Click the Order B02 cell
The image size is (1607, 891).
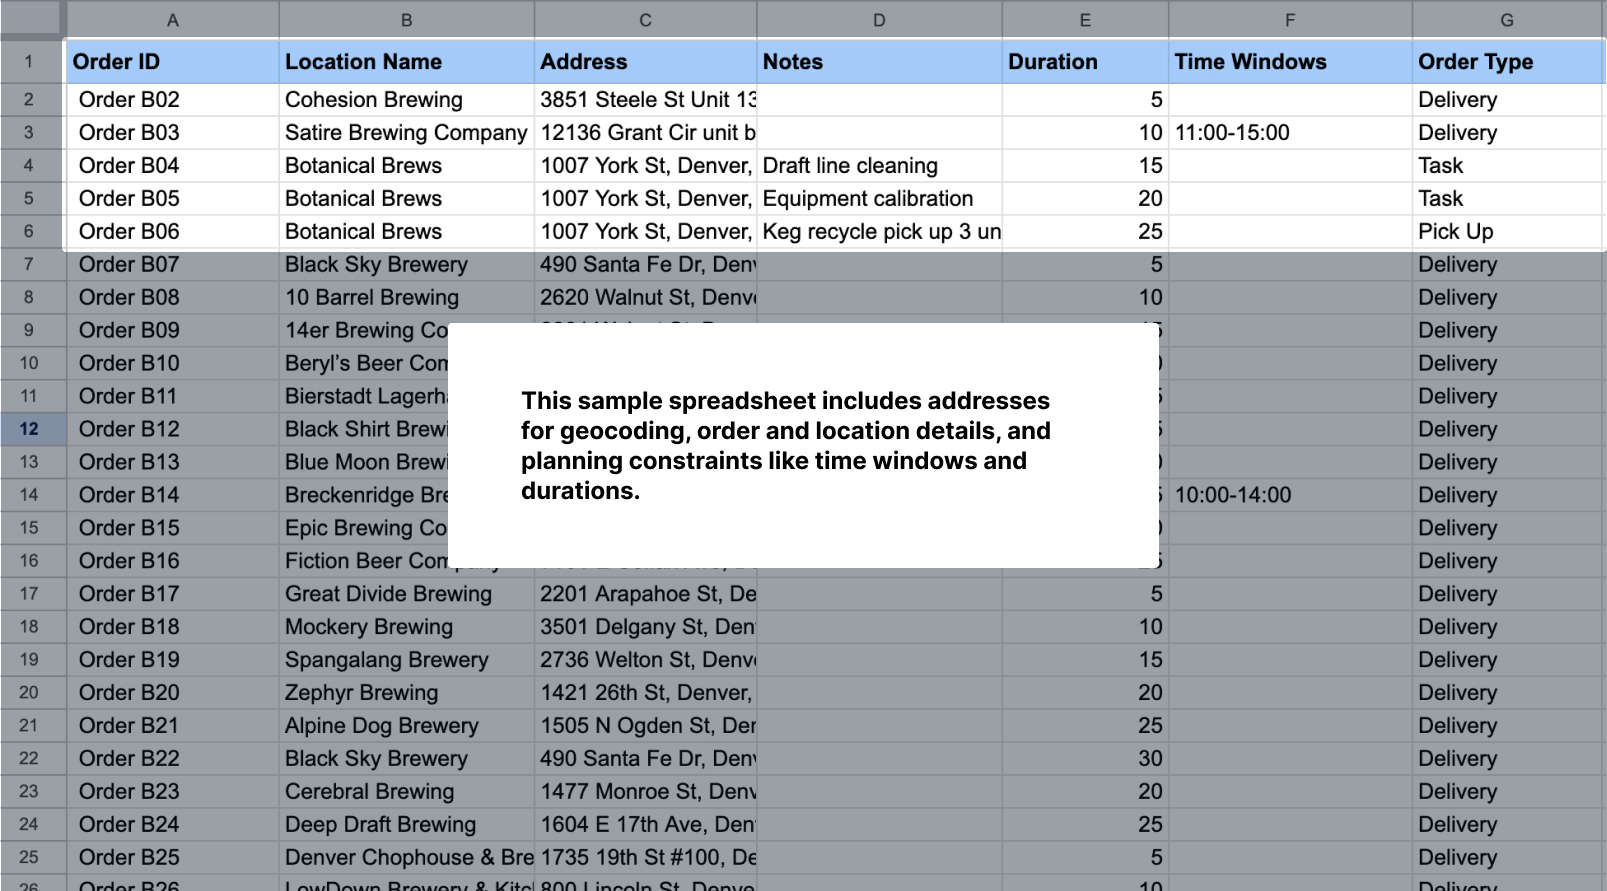point(172,99)
